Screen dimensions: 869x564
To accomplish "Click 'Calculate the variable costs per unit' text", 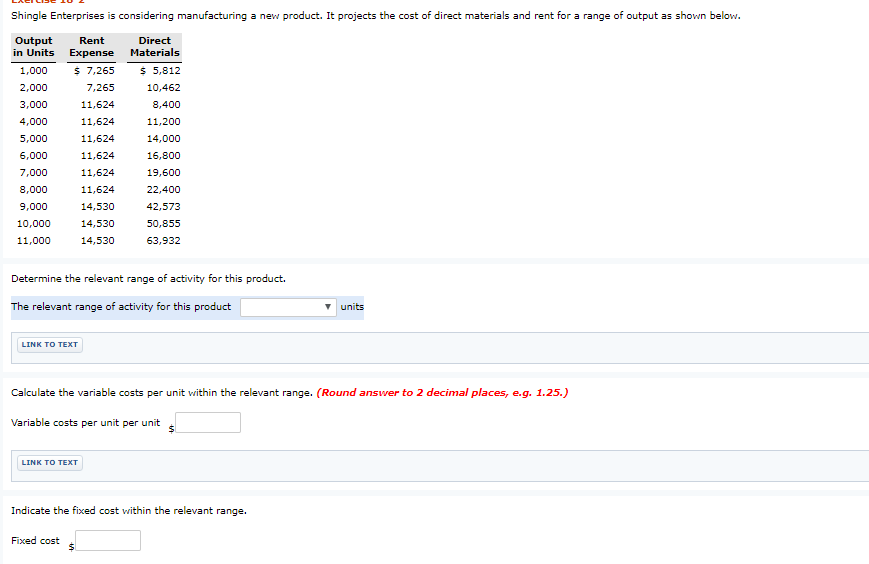I will [162, 393].
